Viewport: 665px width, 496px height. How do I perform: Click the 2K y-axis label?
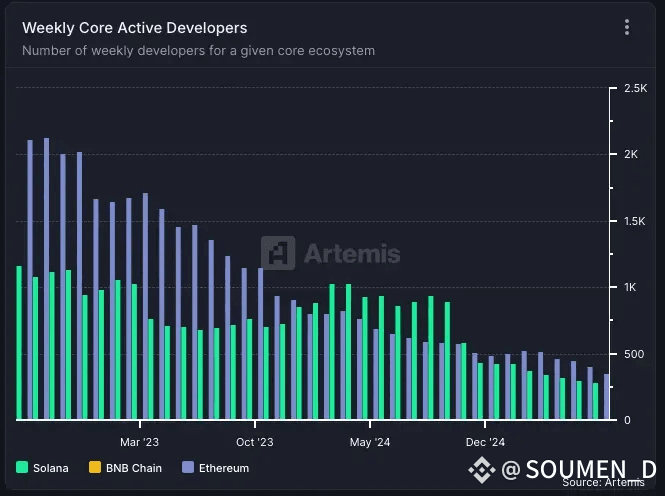click(631, 154)
